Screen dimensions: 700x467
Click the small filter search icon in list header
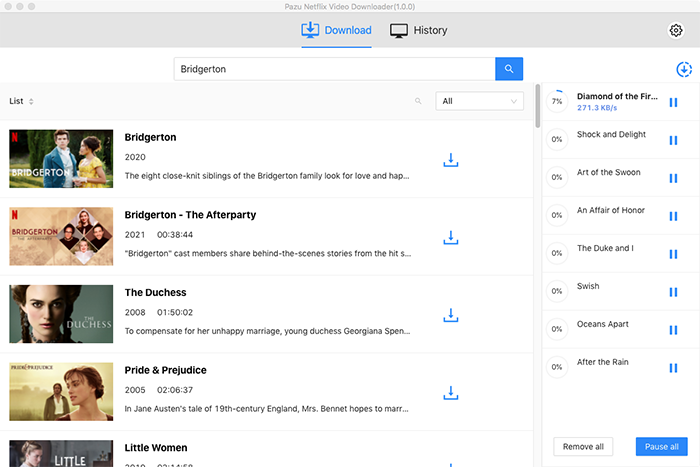click(418, 101)
